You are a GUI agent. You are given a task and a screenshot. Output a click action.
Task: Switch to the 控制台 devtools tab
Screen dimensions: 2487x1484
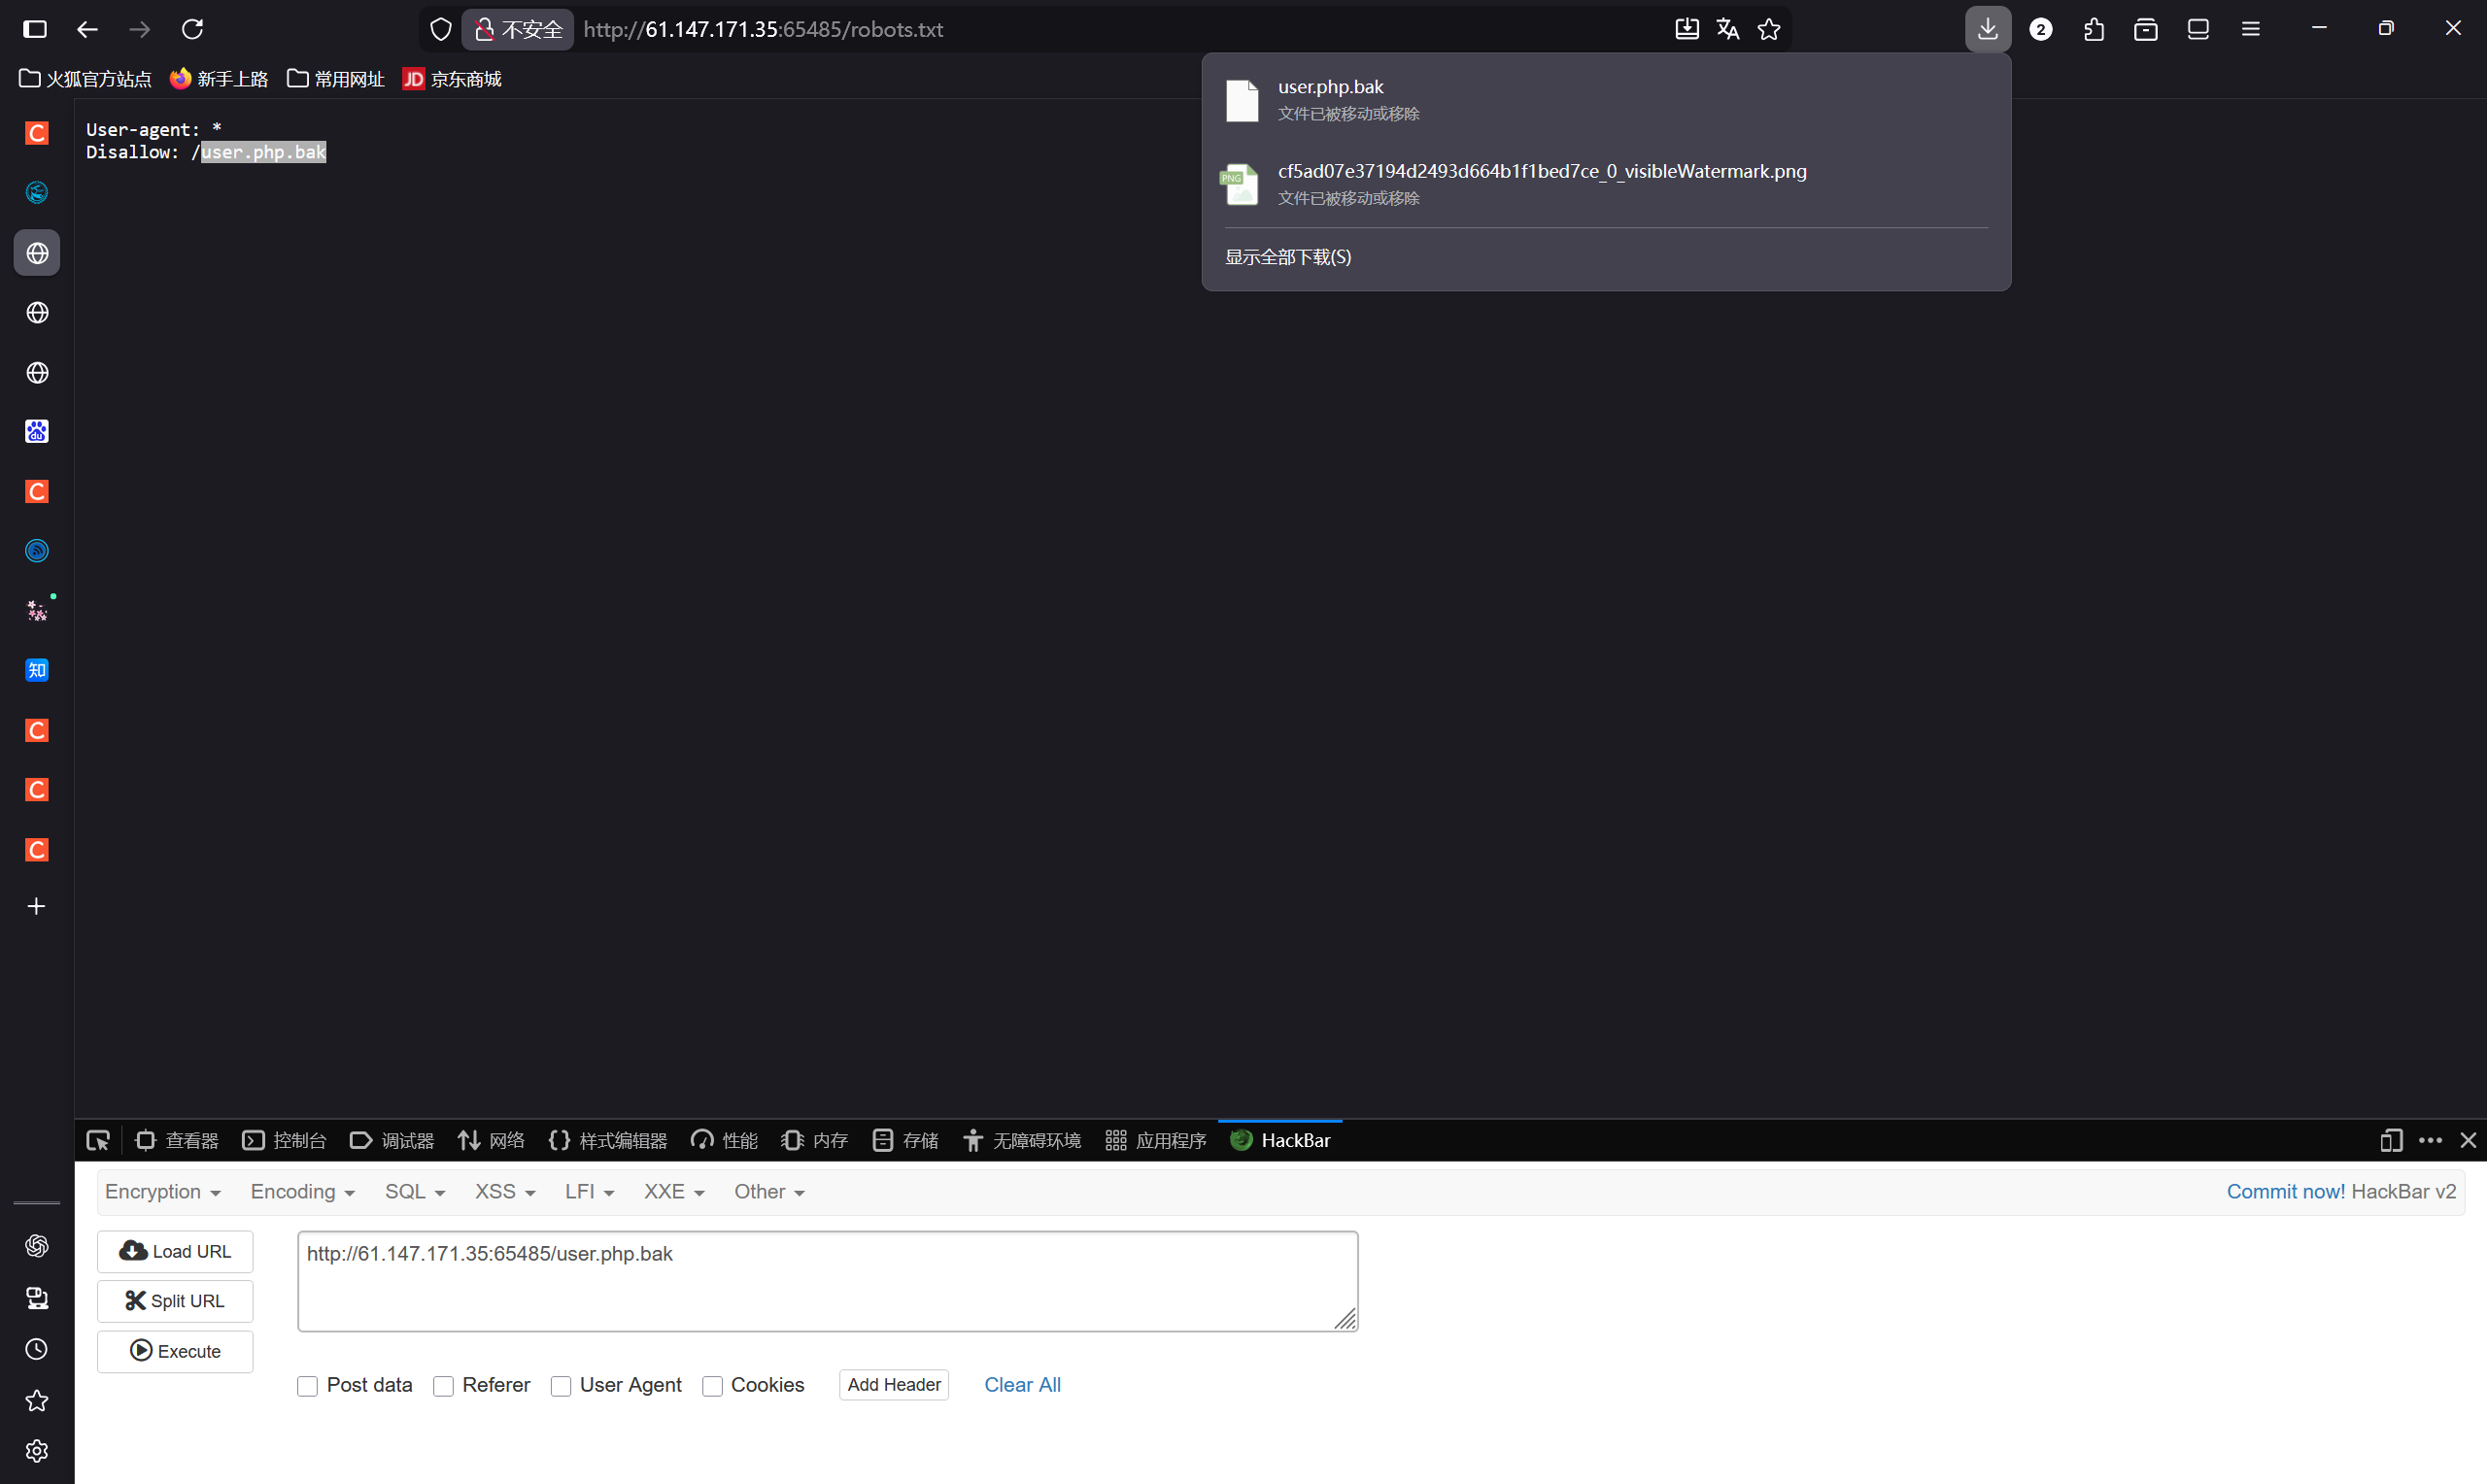285,1140
